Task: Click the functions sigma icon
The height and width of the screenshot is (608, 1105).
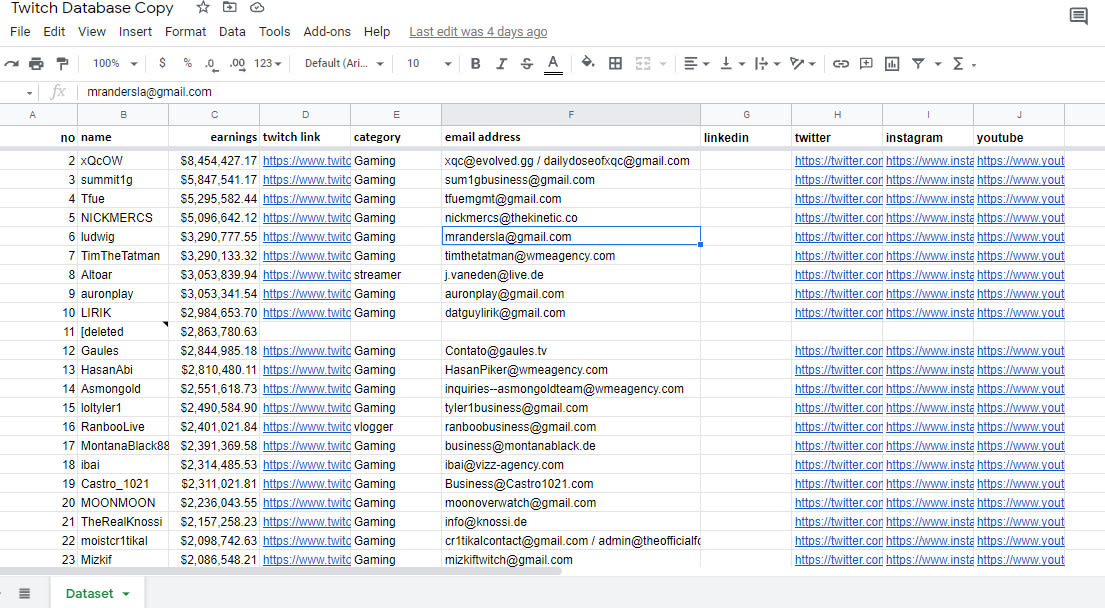Action: [x=957, y=63]
